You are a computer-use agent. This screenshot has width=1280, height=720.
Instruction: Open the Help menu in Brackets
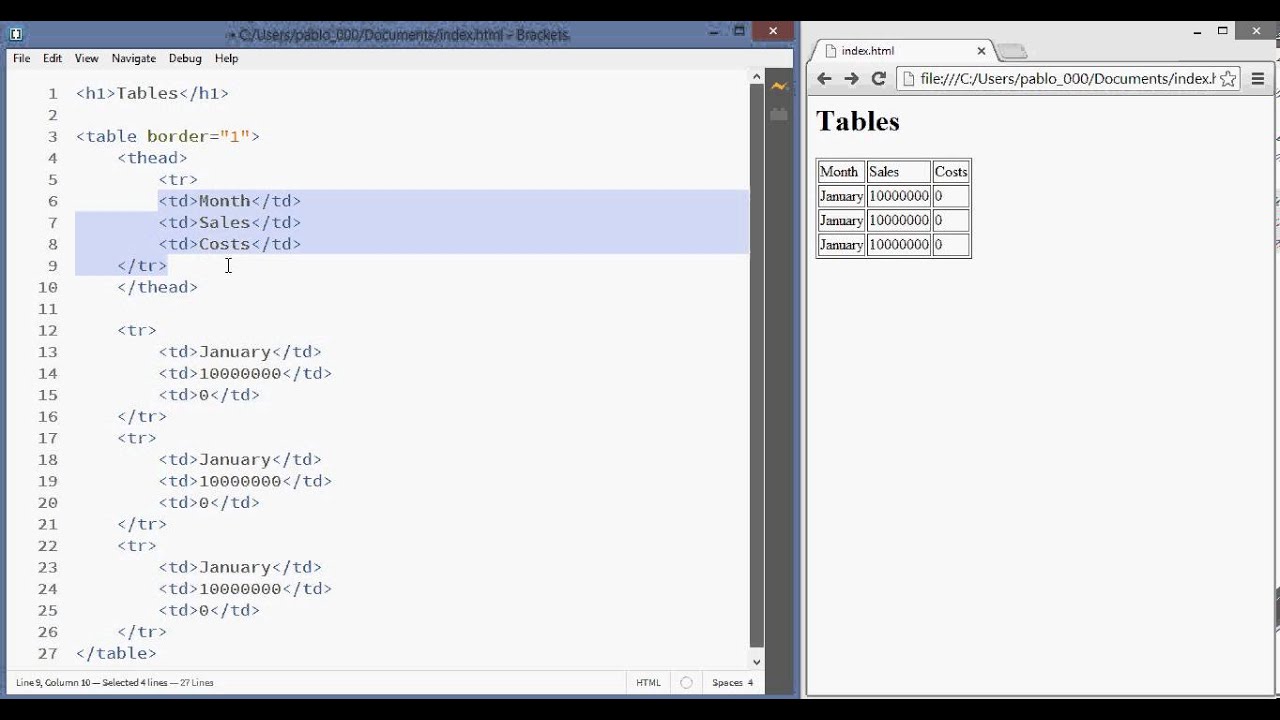tap(226, 58)
